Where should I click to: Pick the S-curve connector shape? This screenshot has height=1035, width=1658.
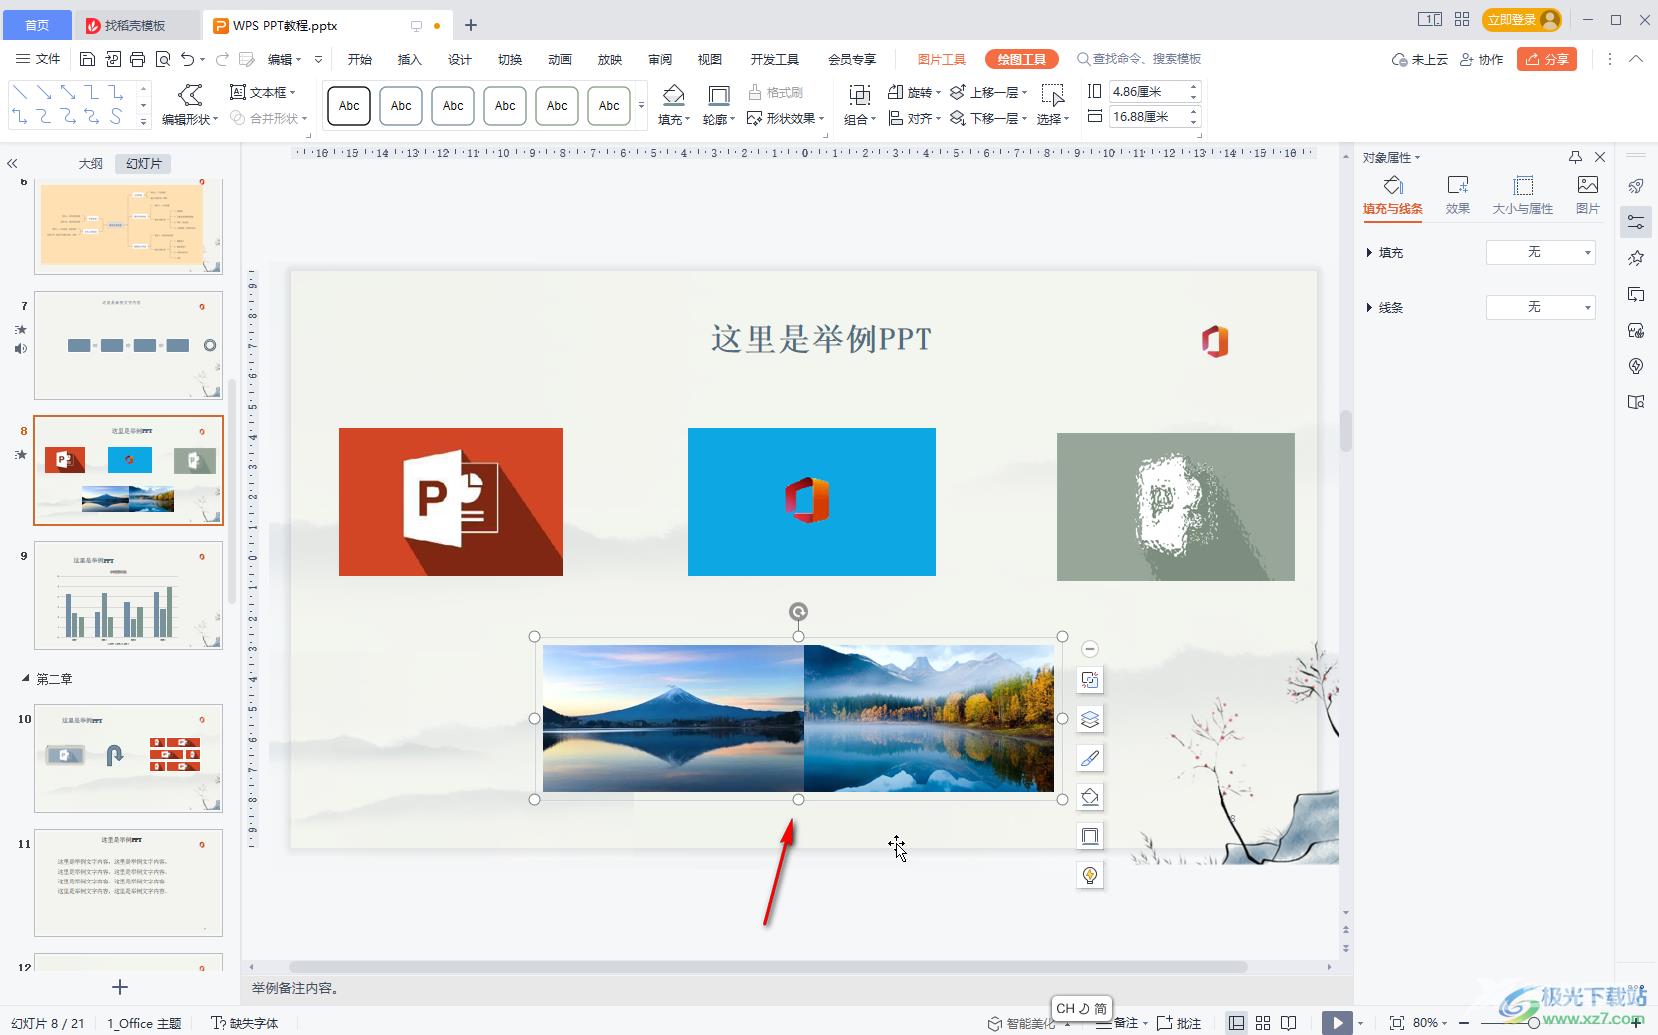click(116, 117)
